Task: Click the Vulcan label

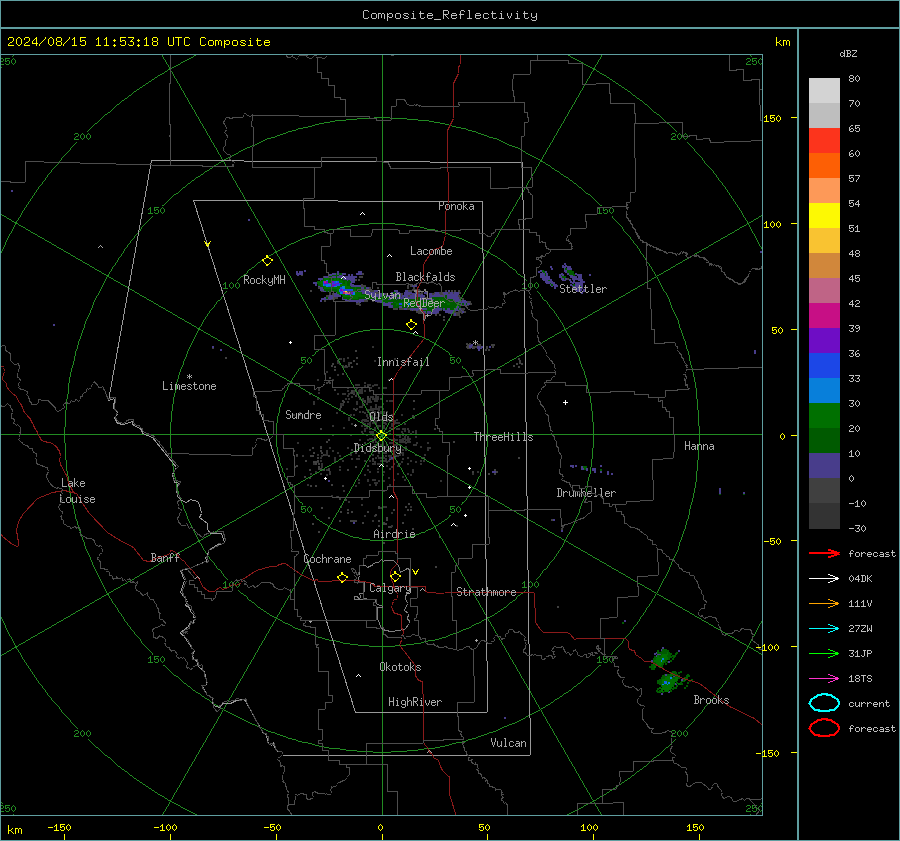Action: [509, 743]
